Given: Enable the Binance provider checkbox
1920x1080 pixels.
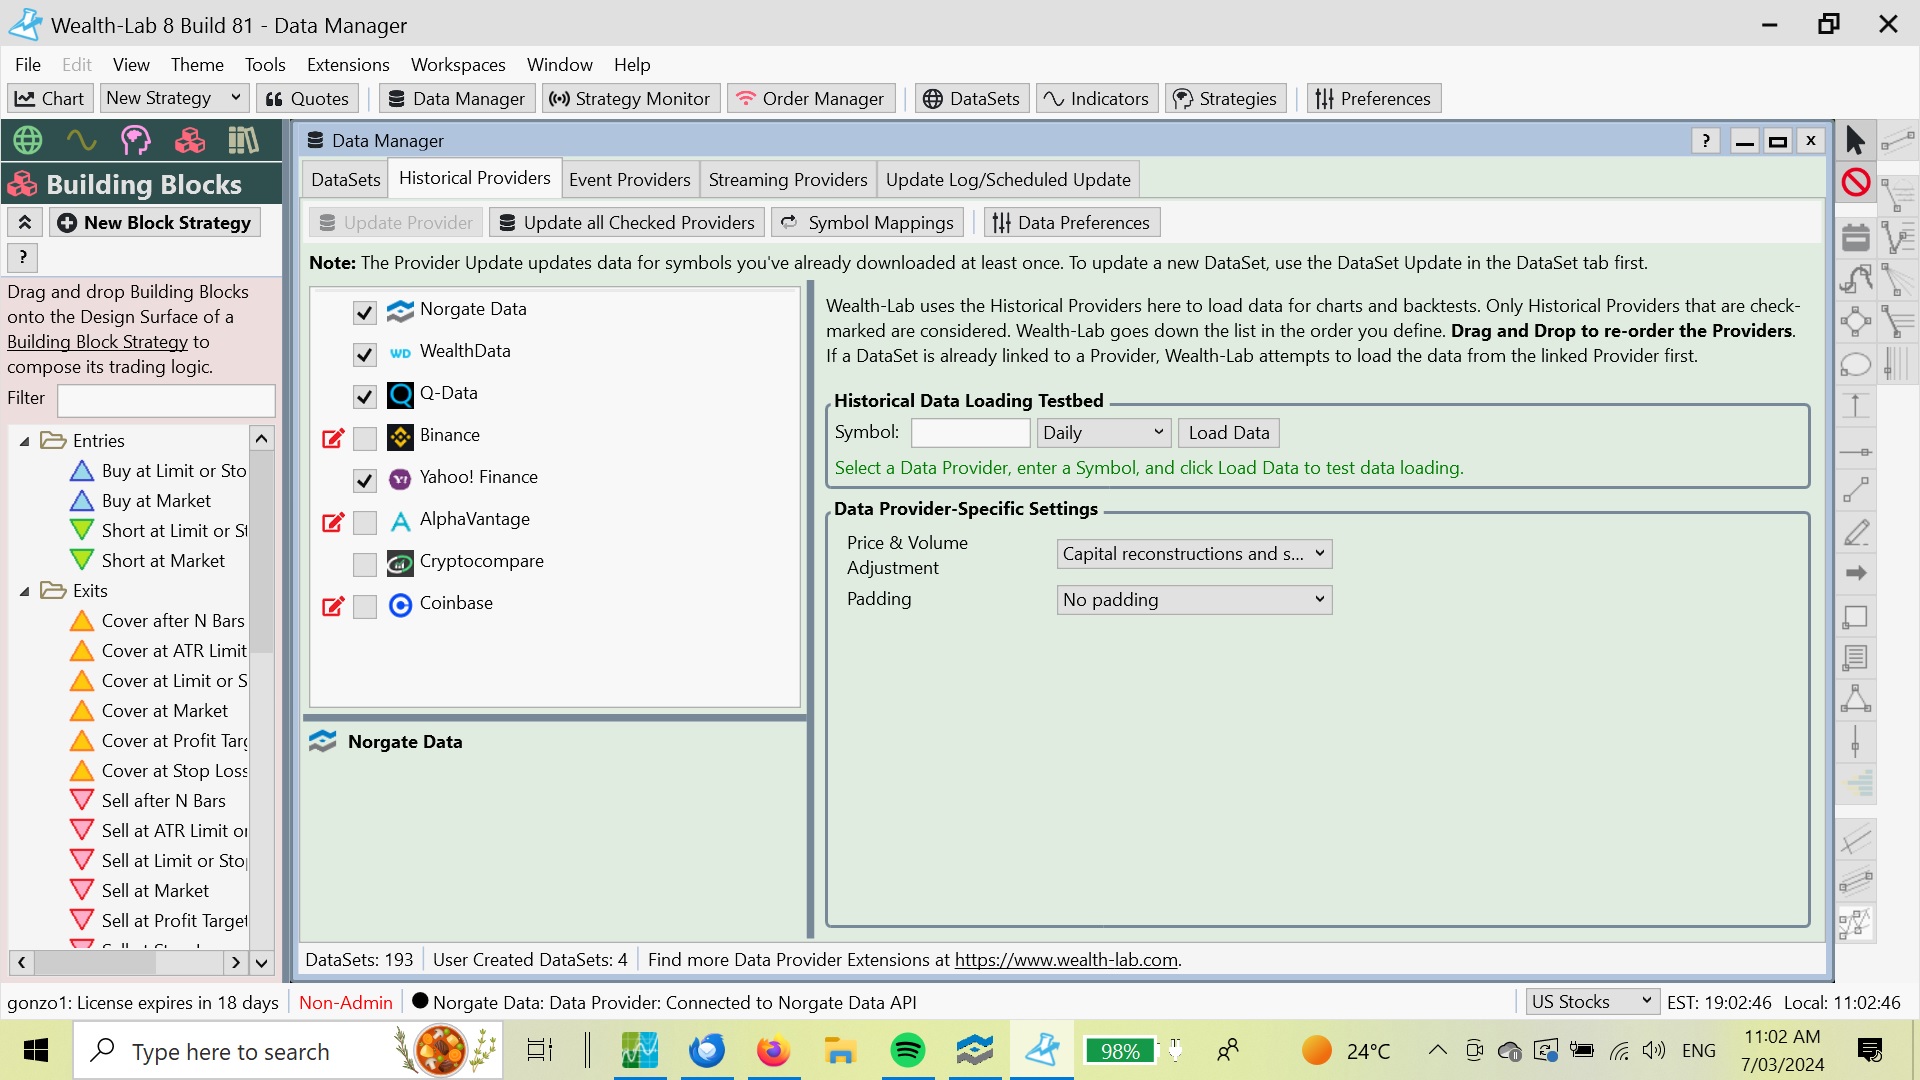Looking at the screenshot, I should click(365, 439).
